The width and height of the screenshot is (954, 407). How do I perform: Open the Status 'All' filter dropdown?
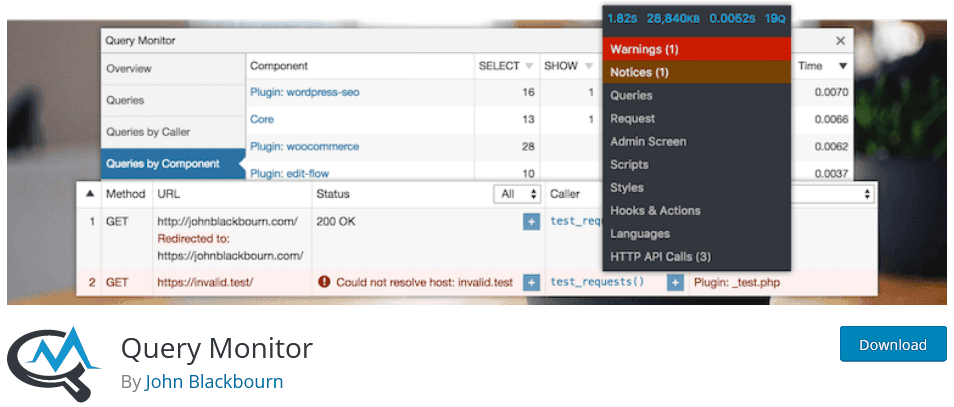519,193
